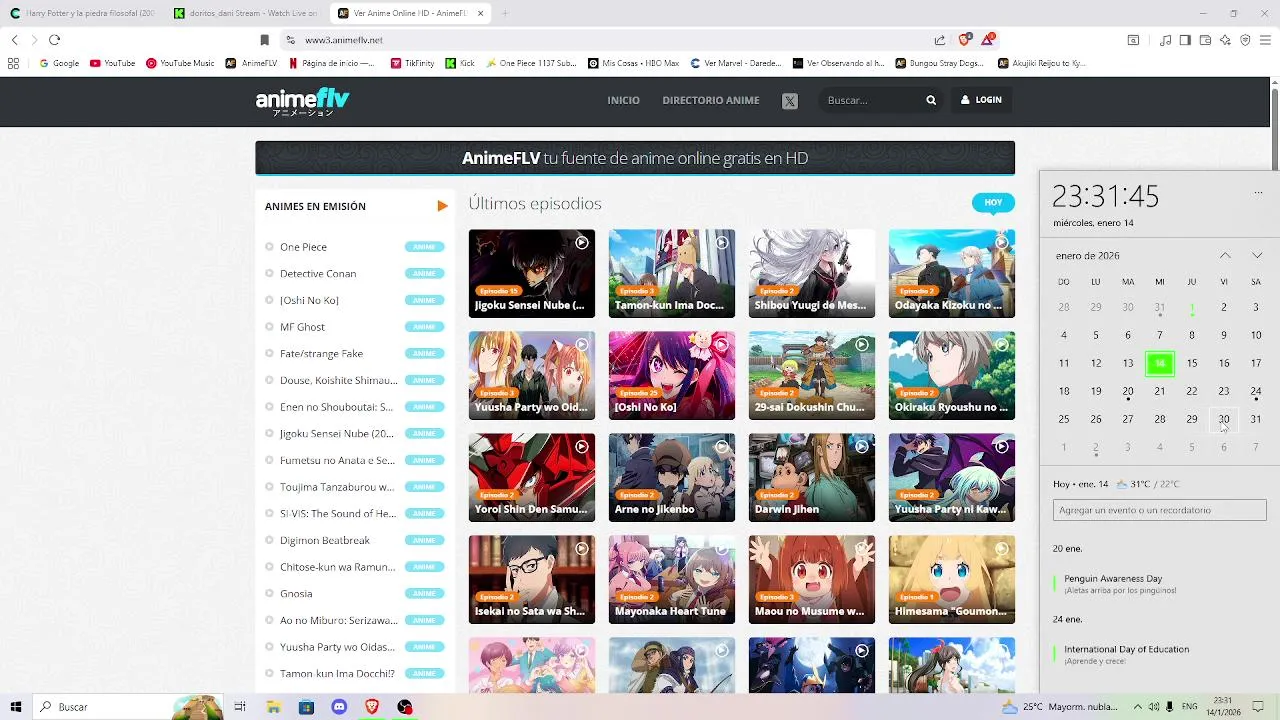Click the ENG language indicator in tray

[x=1190, y=707]
